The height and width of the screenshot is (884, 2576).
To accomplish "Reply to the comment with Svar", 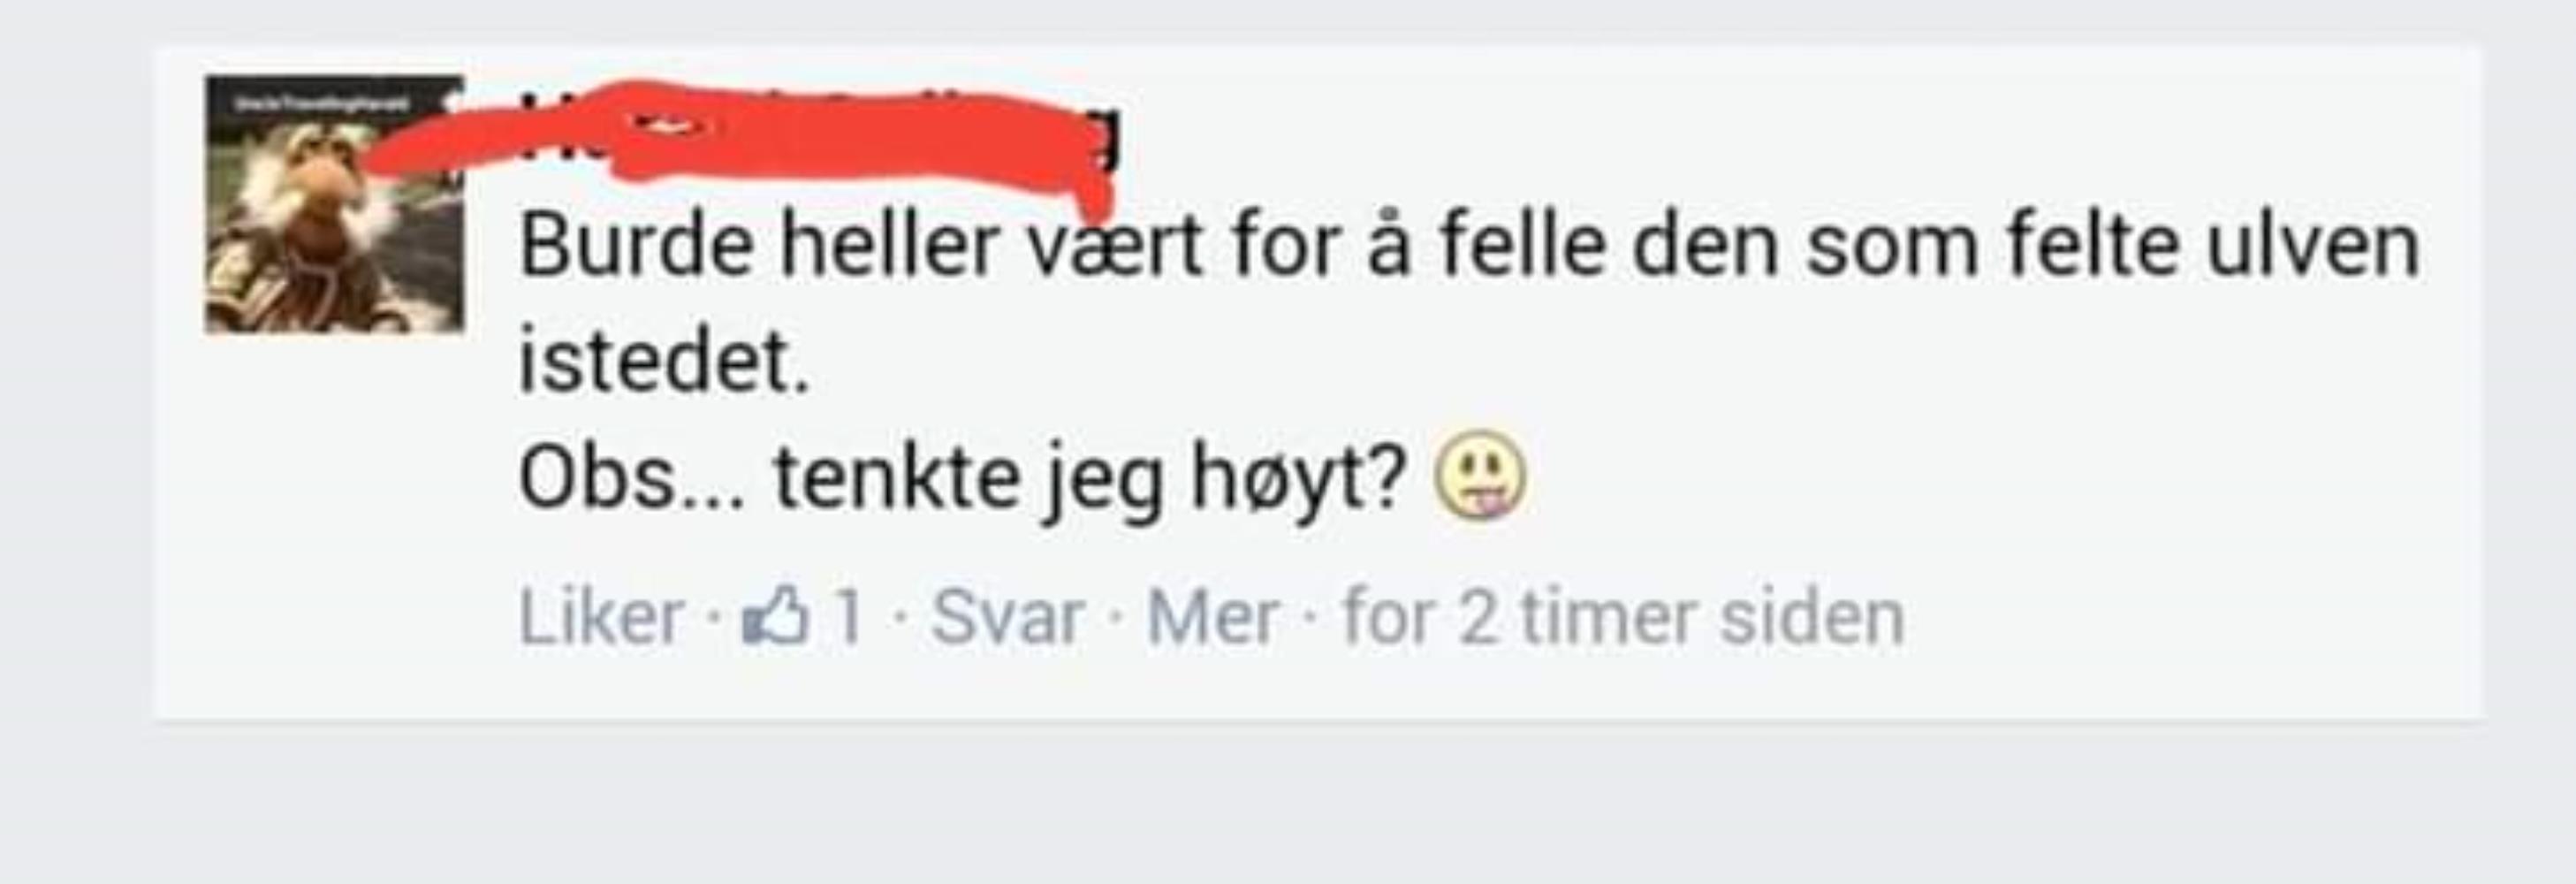I will tap(1007, 617).
